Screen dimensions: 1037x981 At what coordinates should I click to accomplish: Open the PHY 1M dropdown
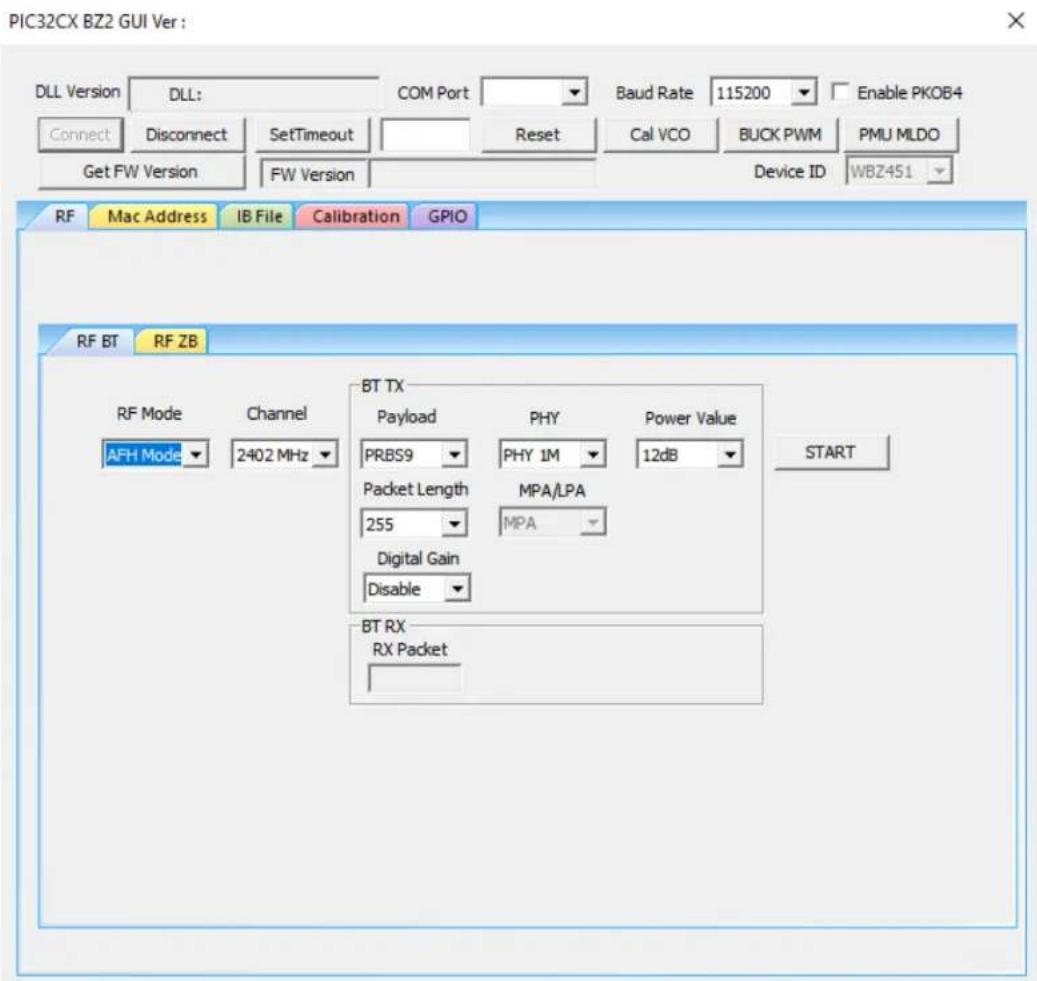552,454
